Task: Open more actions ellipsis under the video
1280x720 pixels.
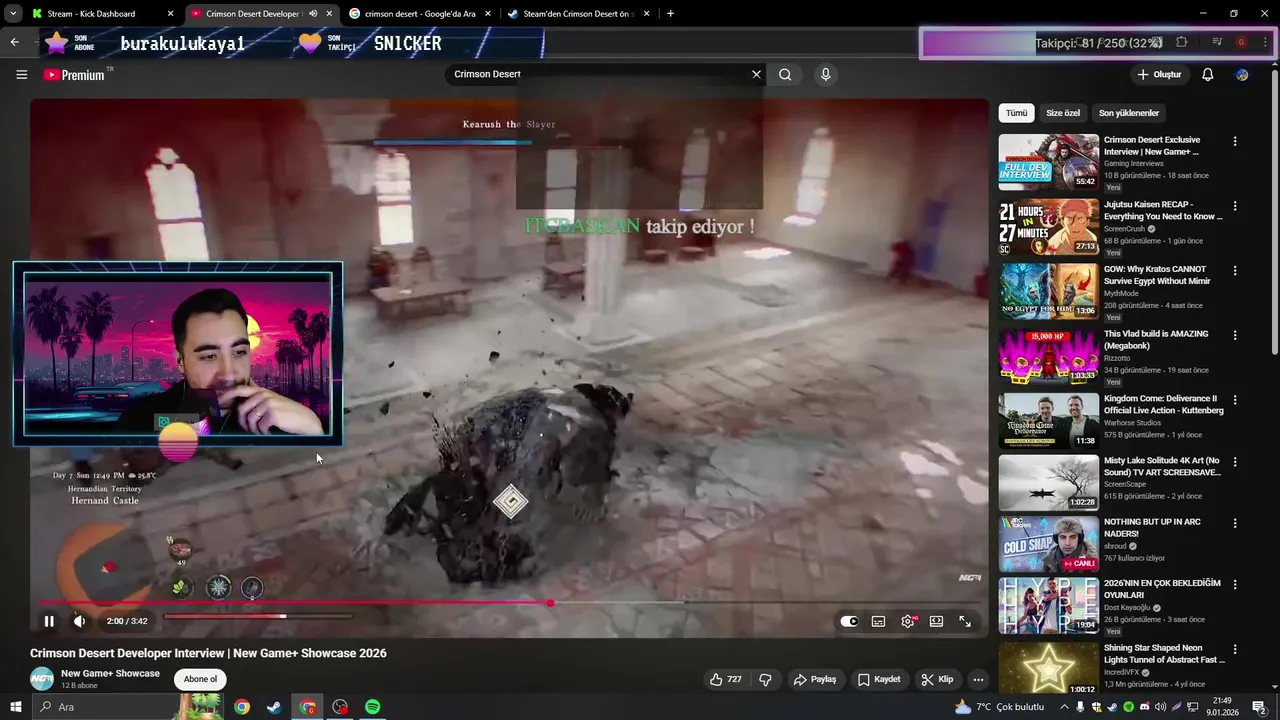Action: click(978, 679)
